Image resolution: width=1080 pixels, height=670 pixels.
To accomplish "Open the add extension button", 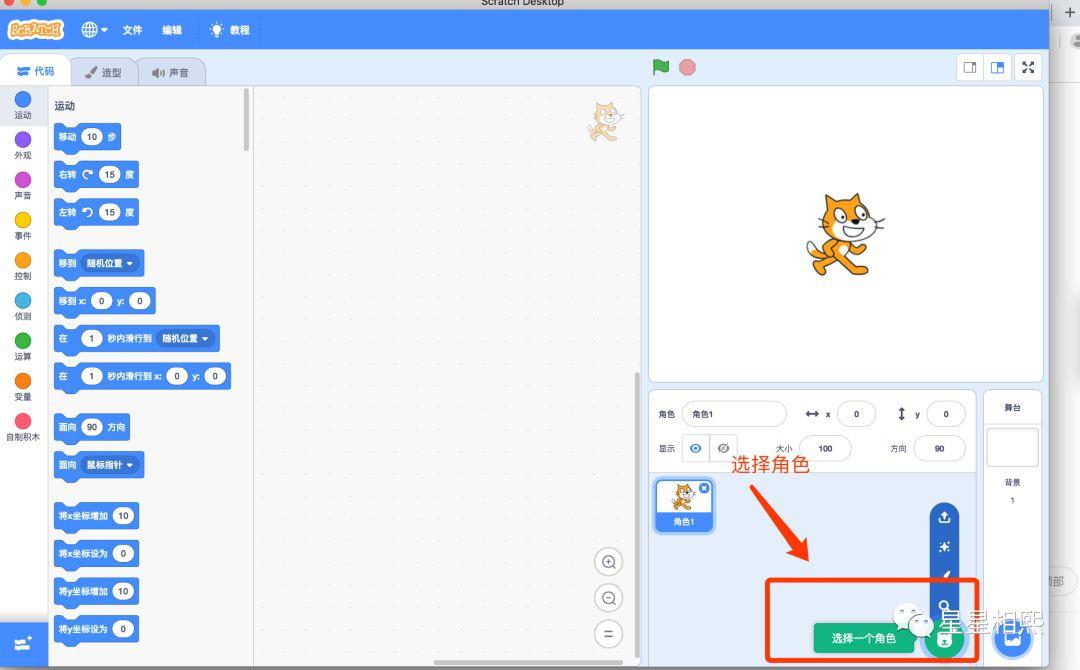I will 23,644.
